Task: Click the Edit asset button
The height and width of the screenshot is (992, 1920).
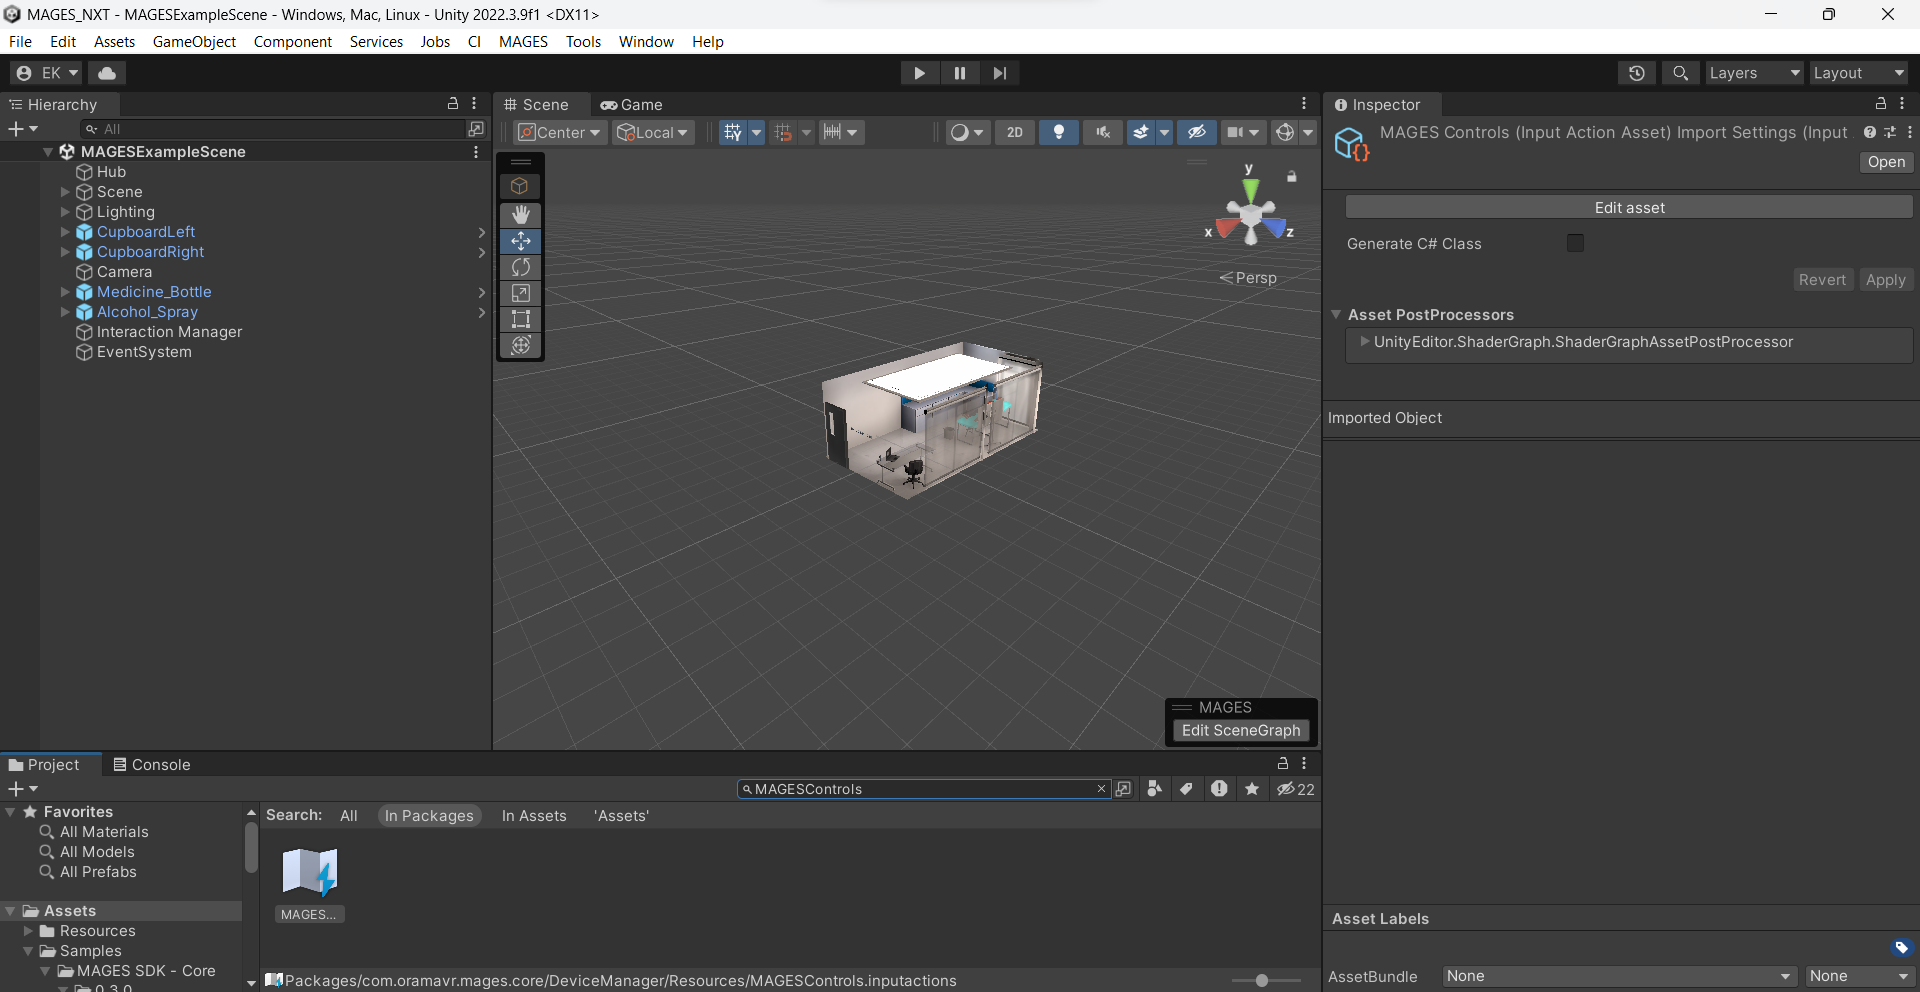Action: [x=1628, y=207]
